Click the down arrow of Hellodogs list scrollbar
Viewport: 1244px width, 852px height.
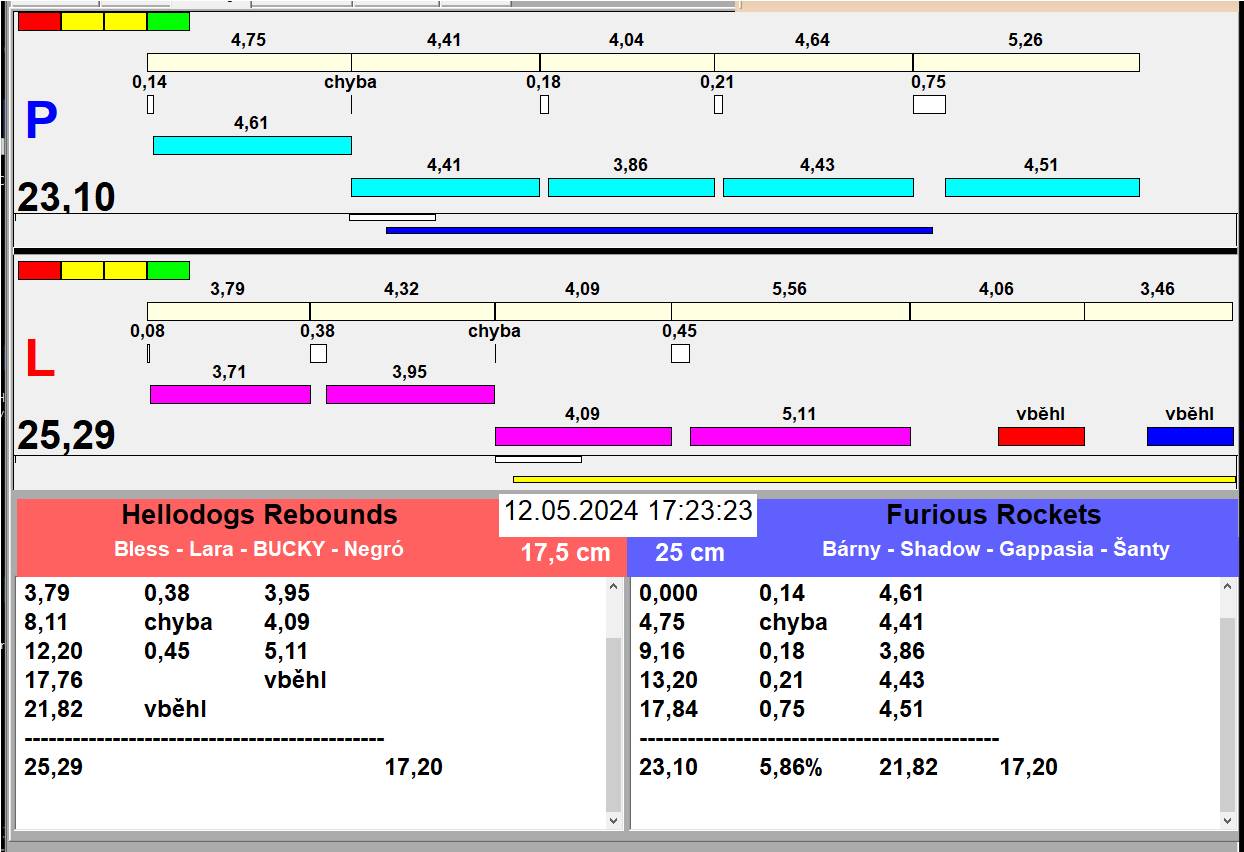click(x=614, y=820)
